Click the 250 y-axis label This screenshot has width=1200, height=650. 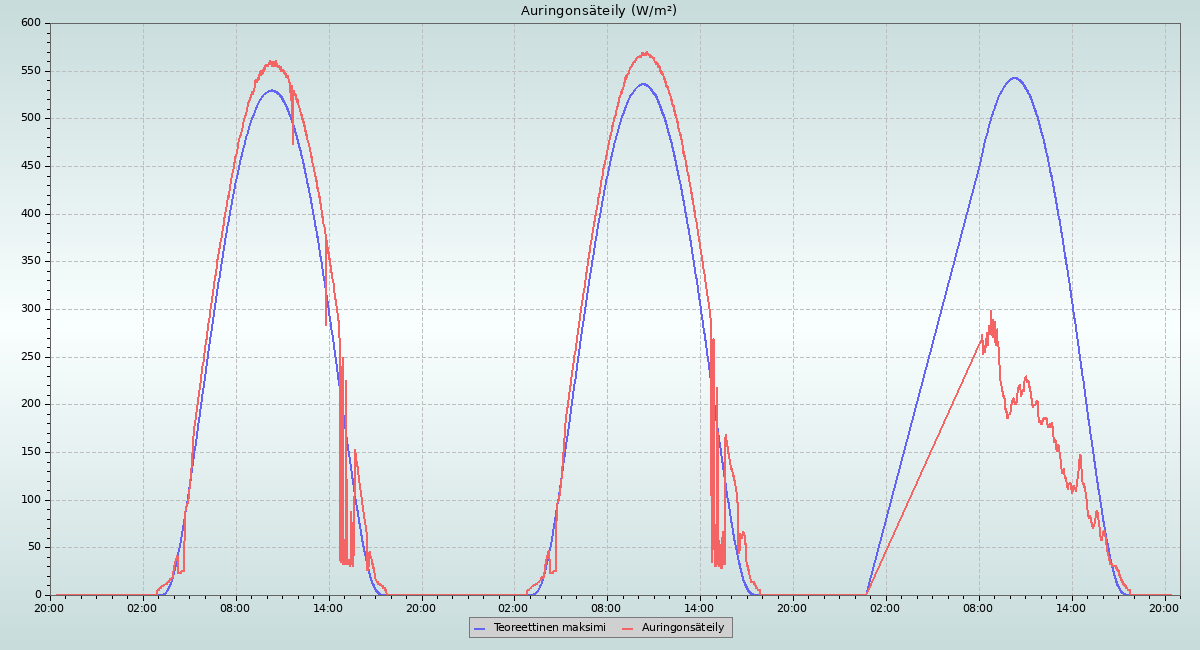(31, 357)
